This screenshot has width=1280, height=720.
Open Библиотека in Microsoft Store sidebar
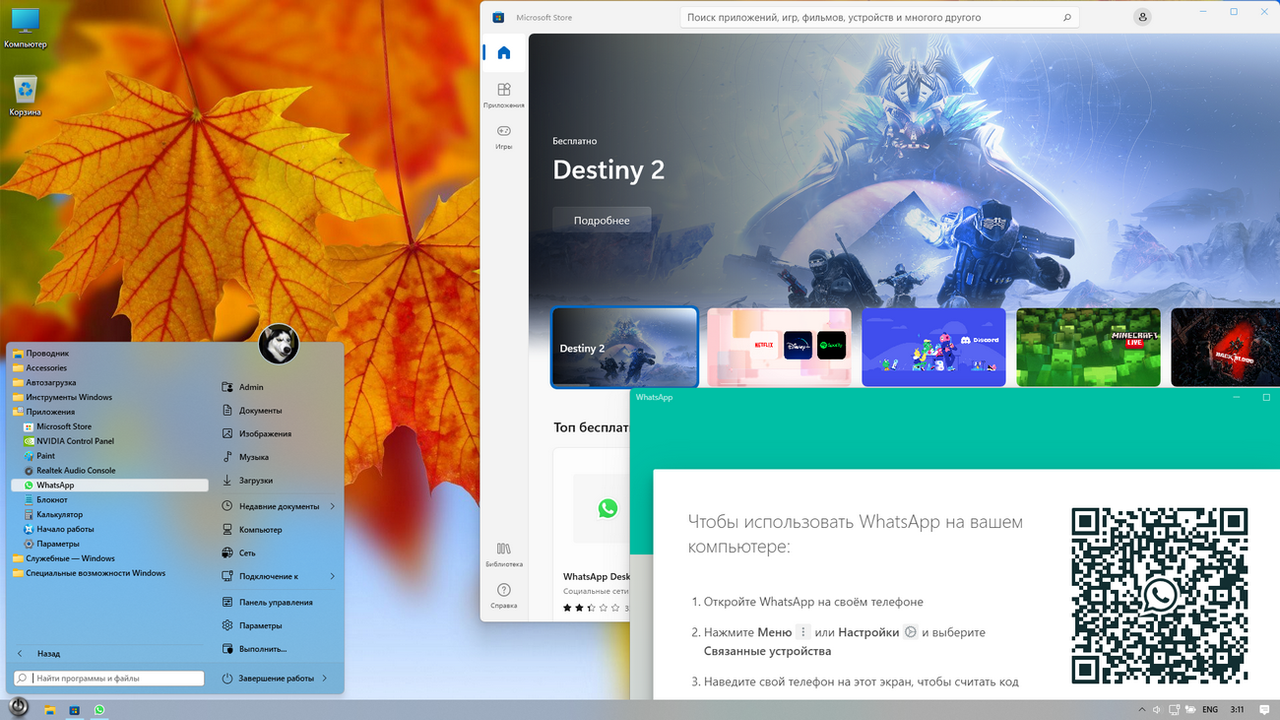point(503,554)
